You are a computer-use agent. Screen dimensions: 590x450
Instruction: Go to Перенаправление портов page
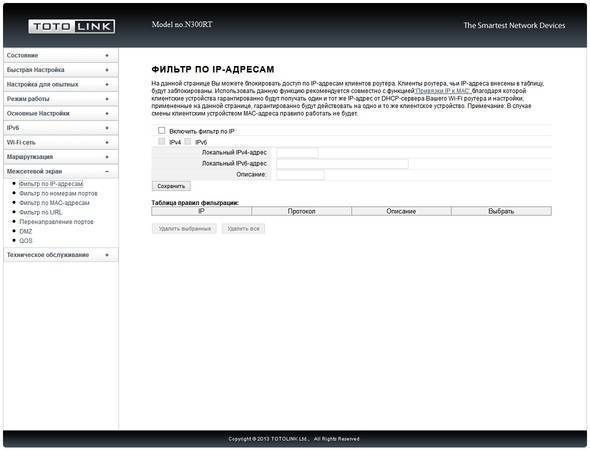(x=56, y=222)
